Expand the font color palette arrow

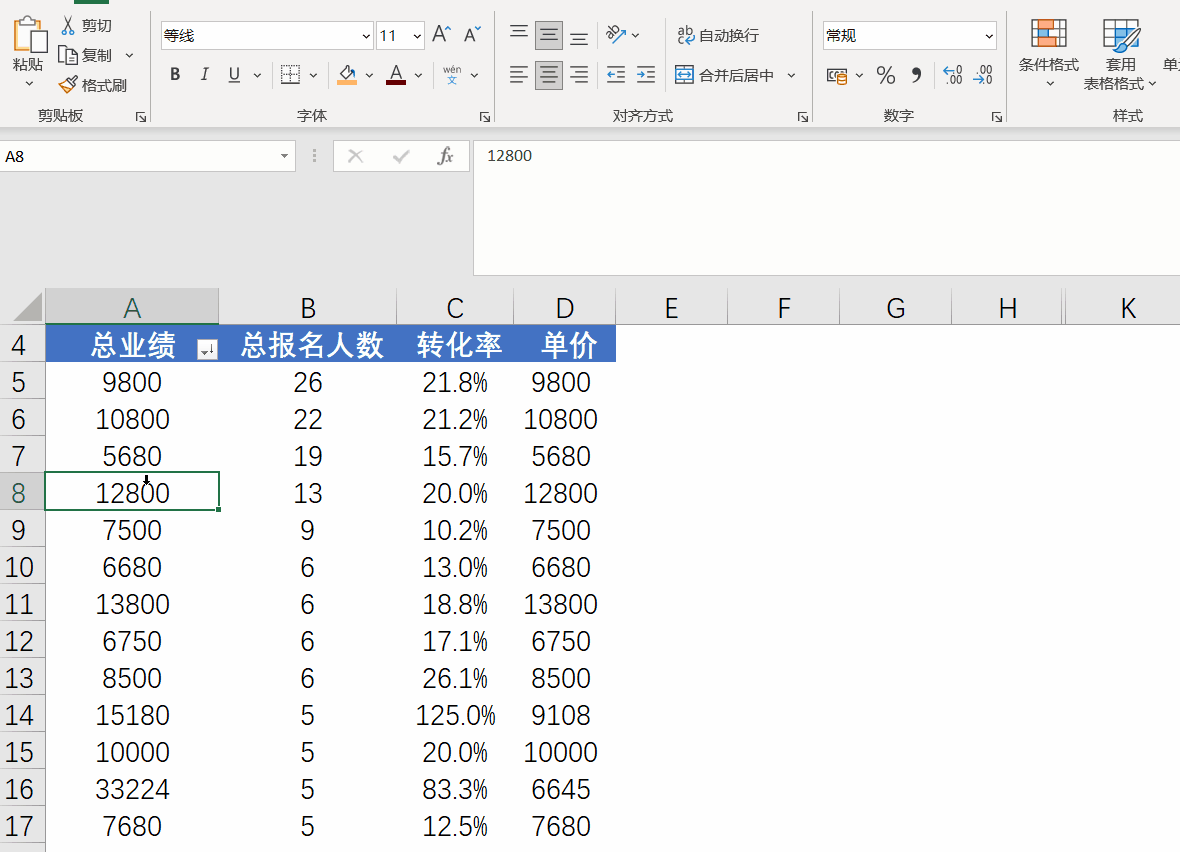click(418, 75)
